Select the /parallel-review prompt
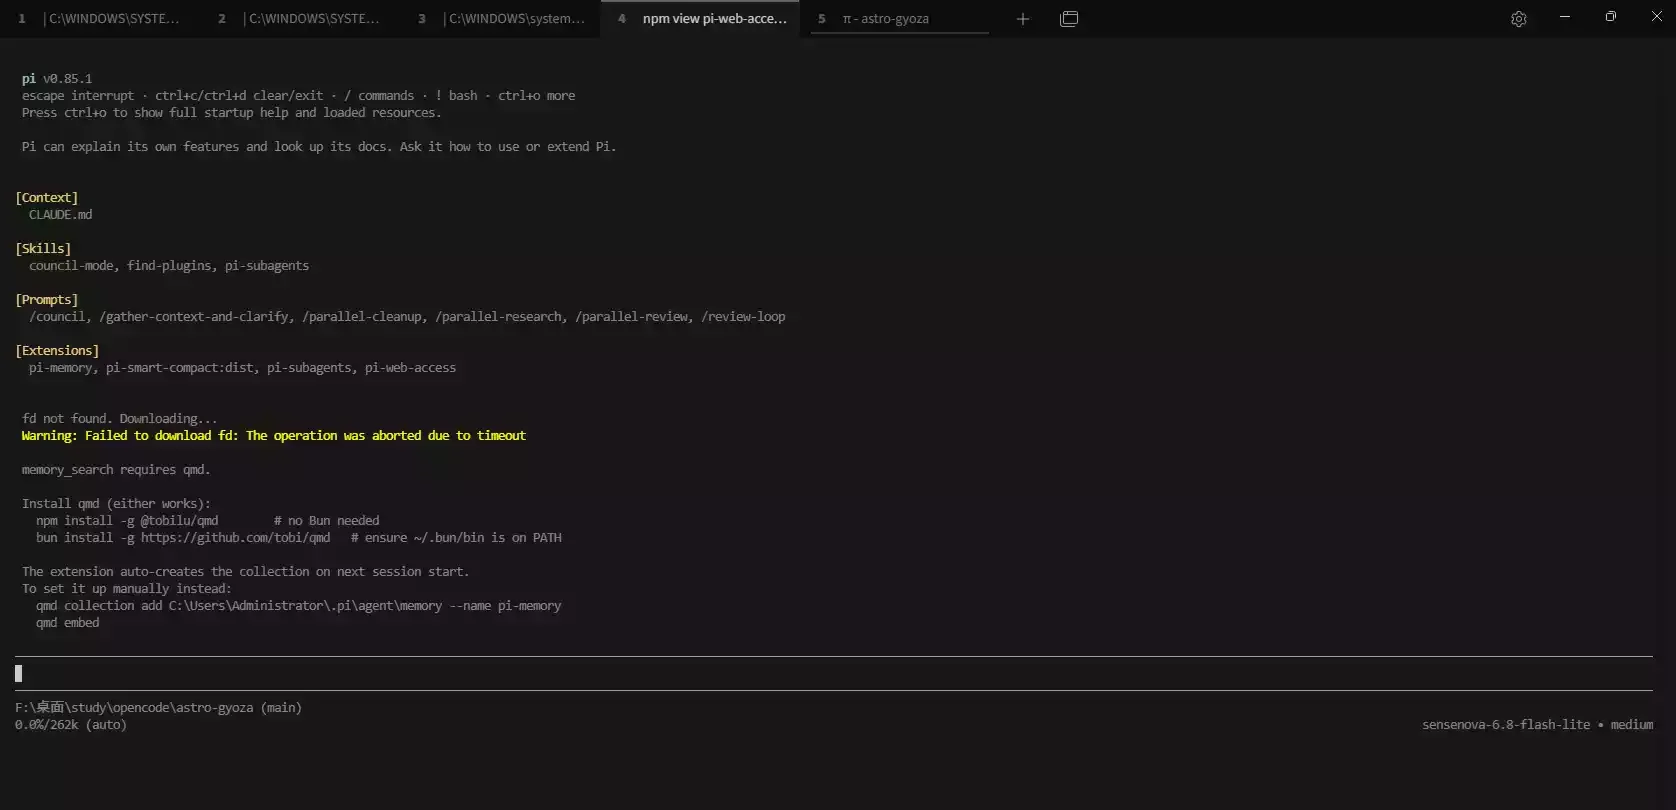Viewport: 1676px width, 810px height. [632, 317]
